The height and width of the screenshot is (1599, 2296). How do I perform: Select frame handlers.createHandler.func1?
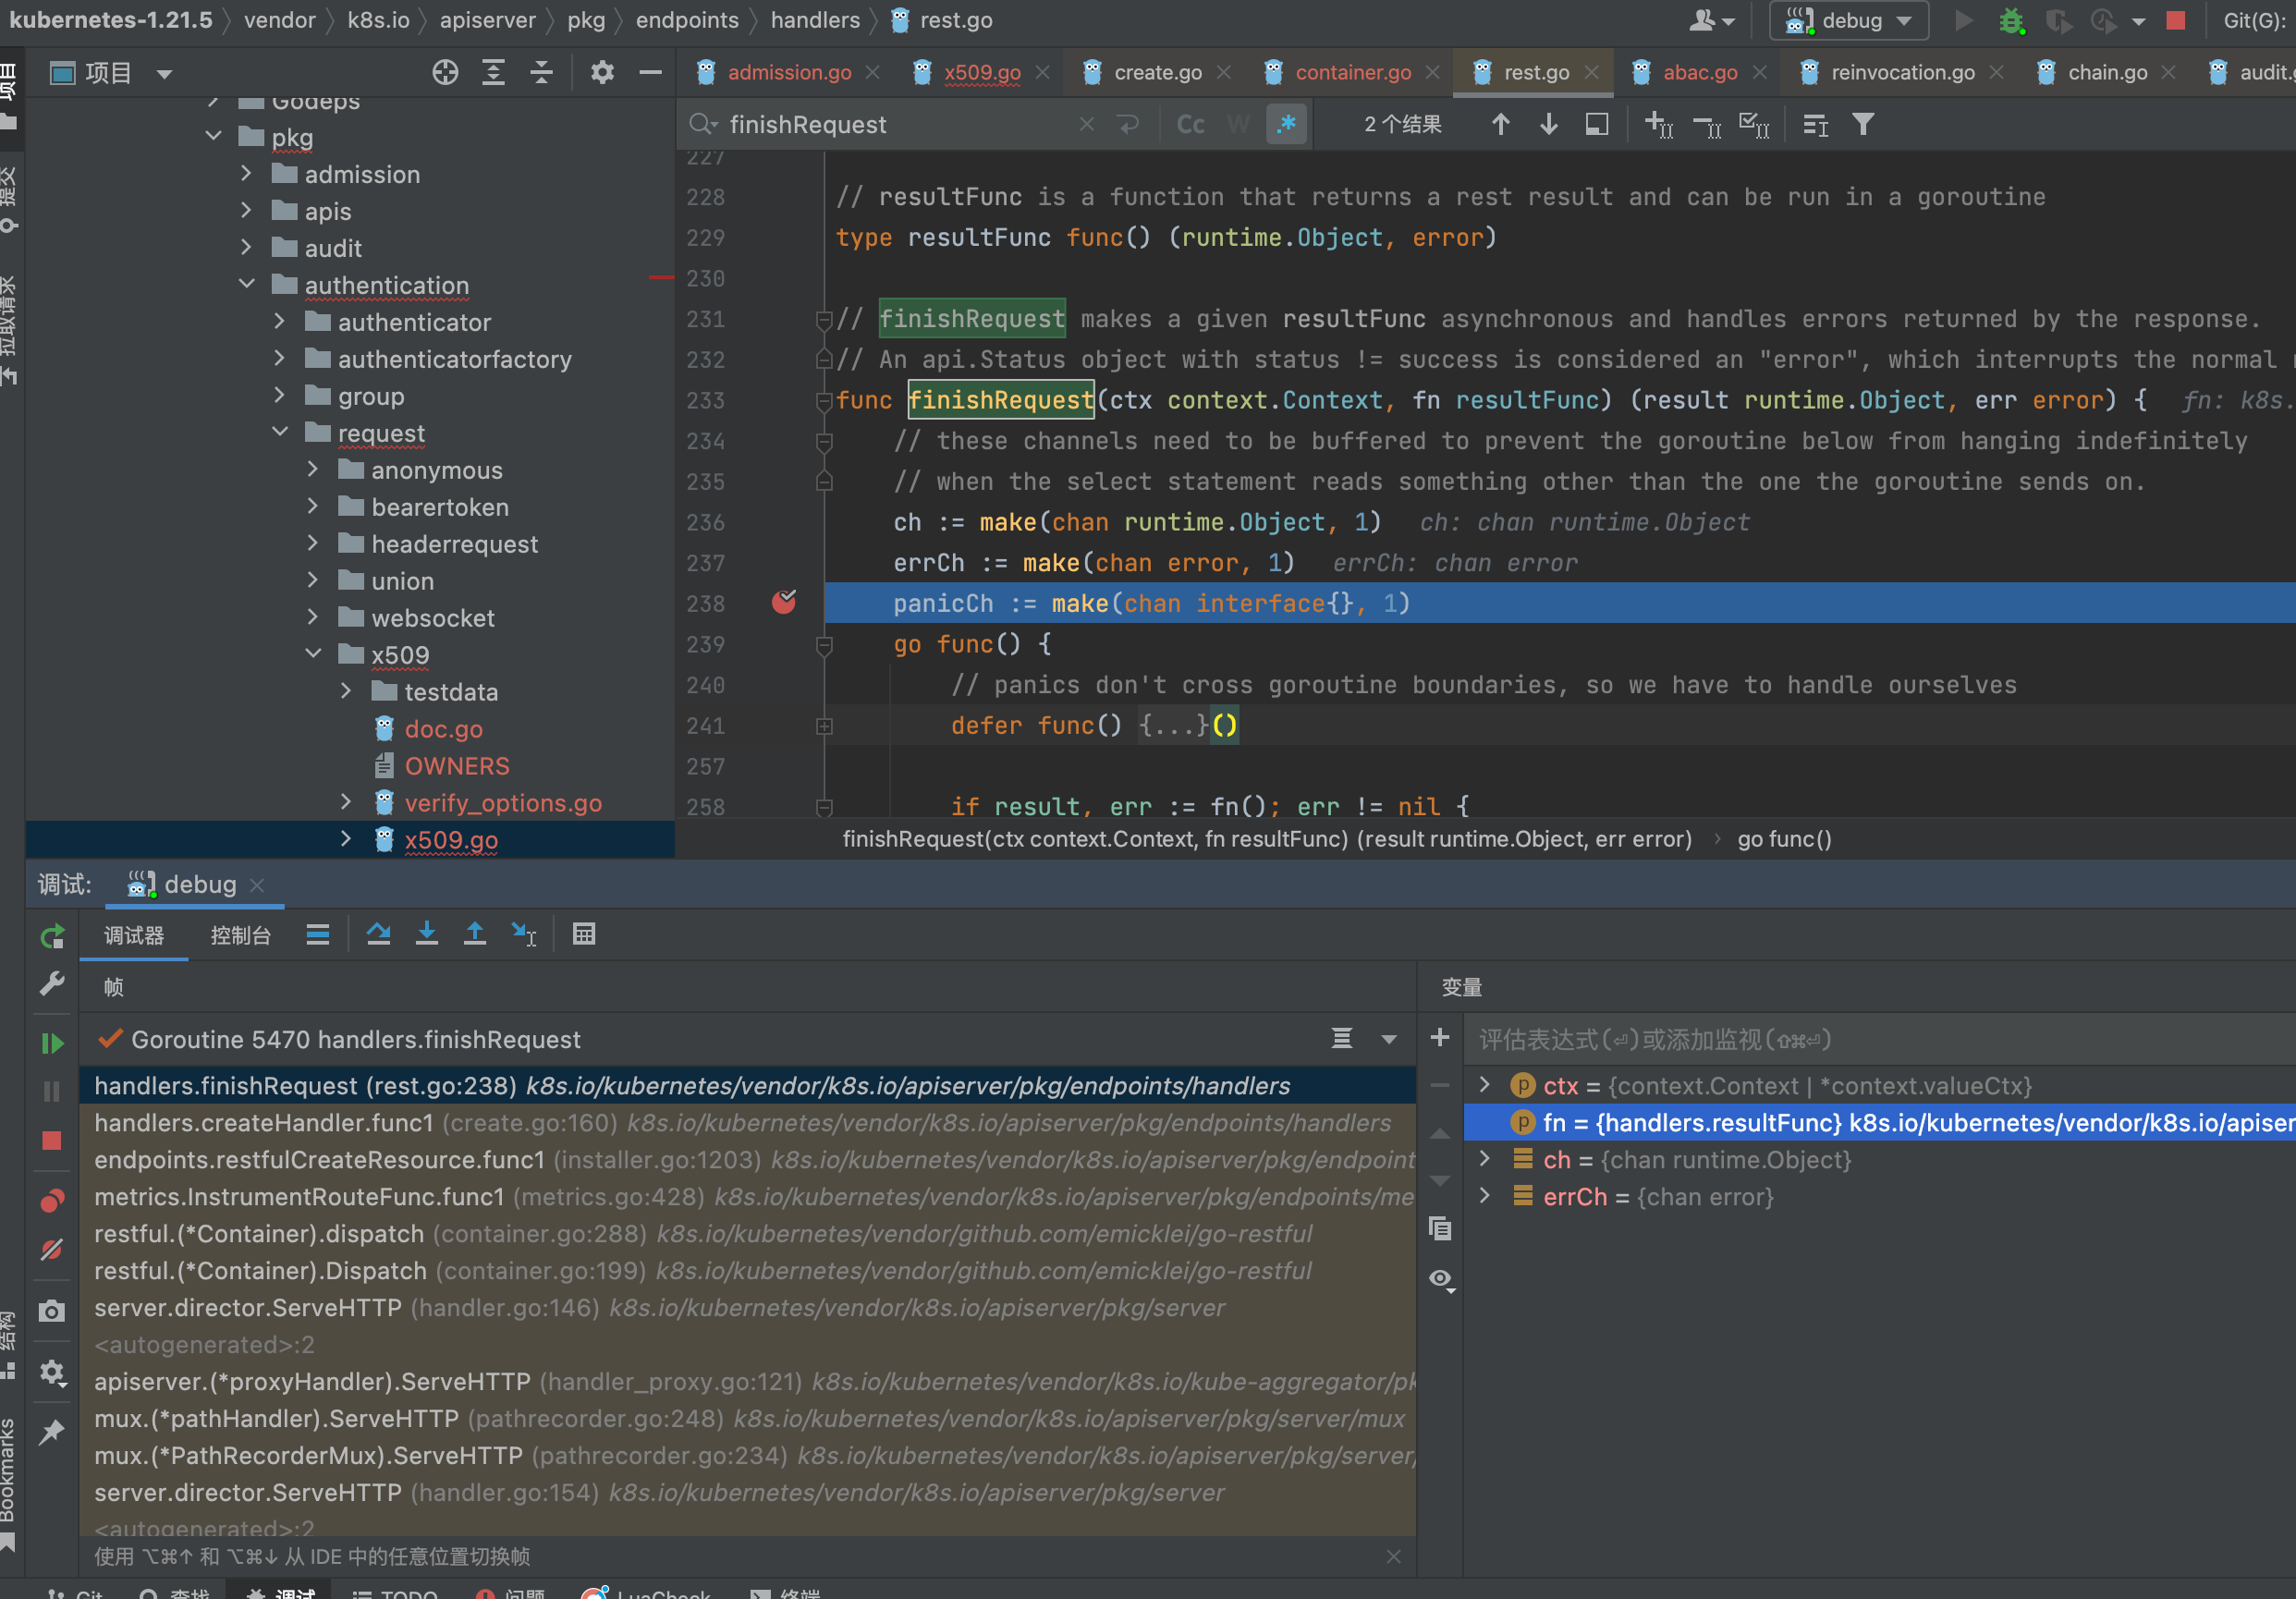pyautogui.click(x=747, y=1122)
